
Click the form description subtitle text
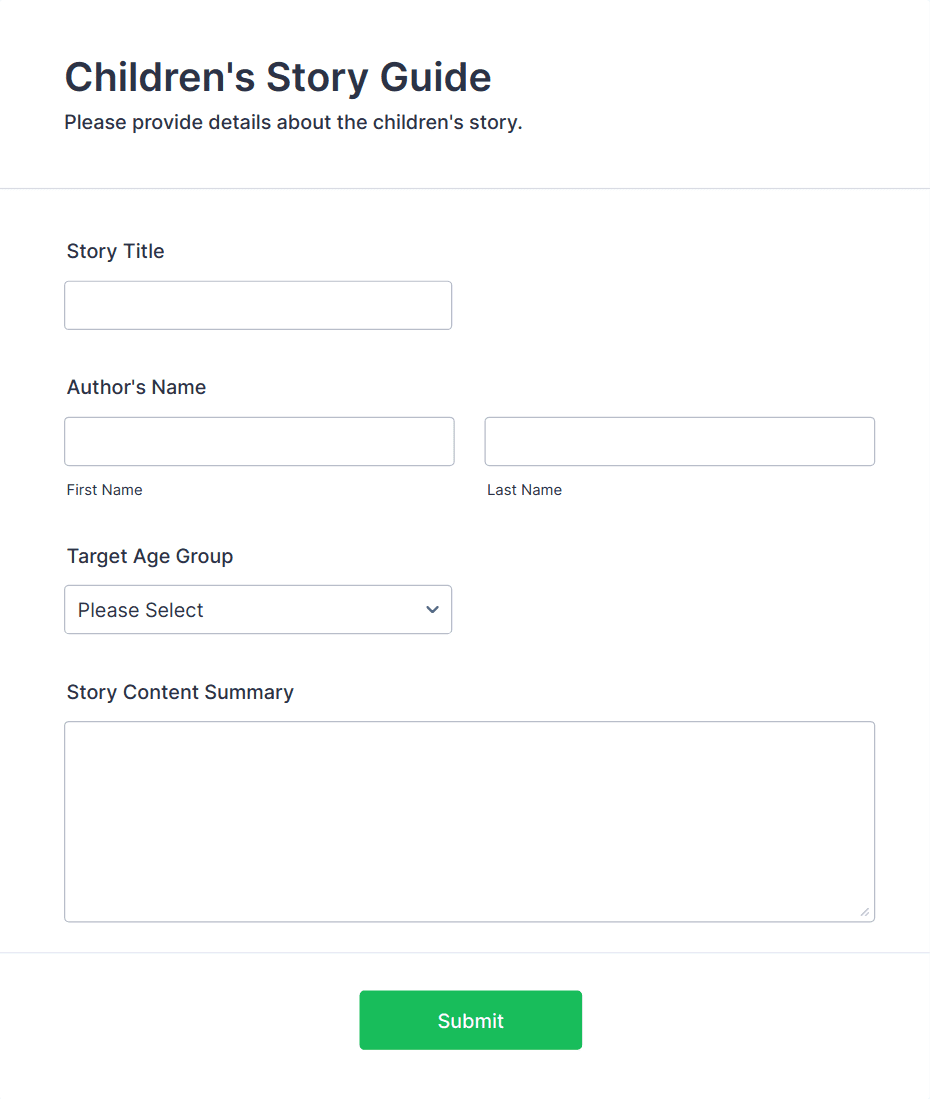pyautogui.click(x=293, y=123)
